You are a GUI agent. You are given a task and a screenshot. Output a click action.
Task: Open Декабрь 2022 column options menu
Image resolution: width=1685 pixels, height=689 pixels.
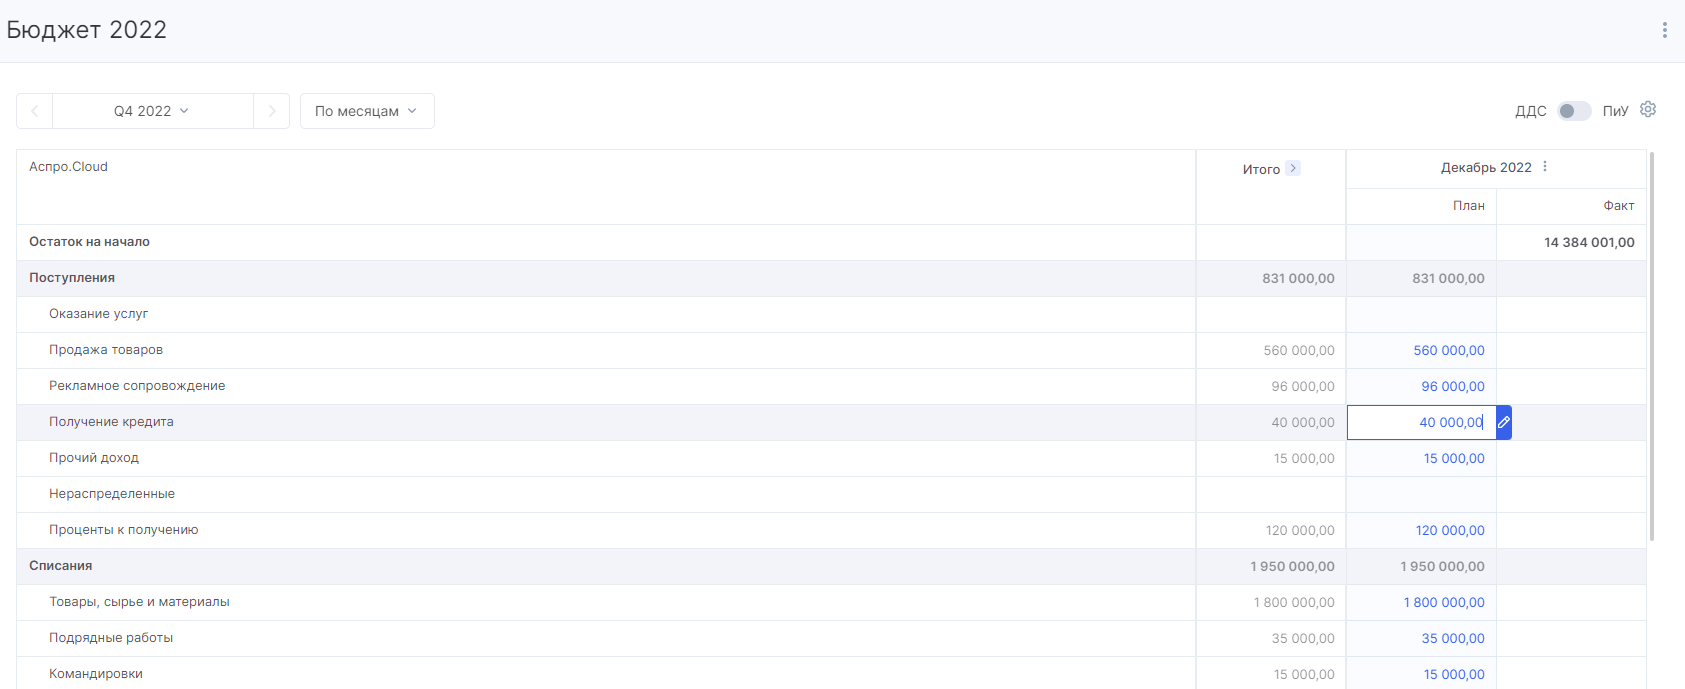(x=1545, y=166)
